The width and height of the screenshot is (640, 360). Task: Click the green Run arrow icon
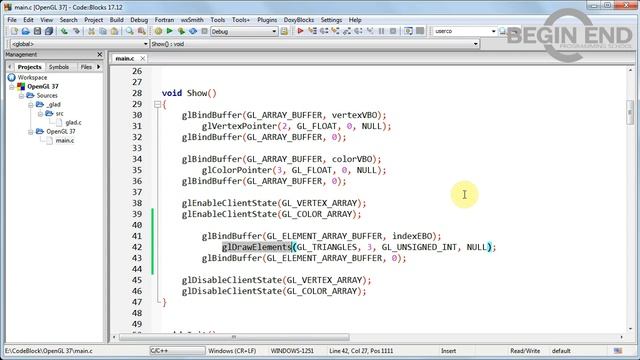click(170, 31)
